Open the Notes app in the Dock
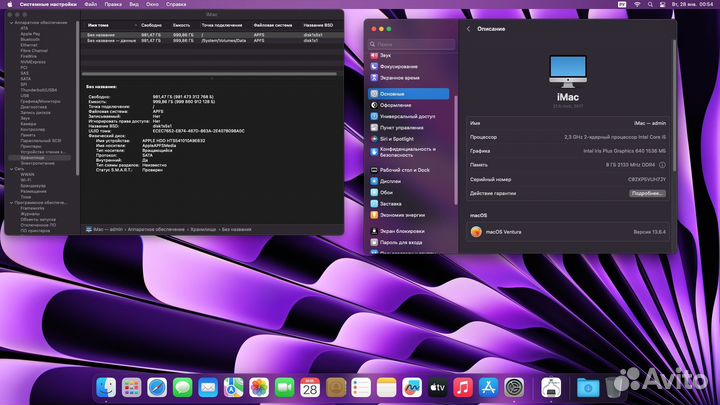Viewport: 720px width, 405px height. click(387, 388)
